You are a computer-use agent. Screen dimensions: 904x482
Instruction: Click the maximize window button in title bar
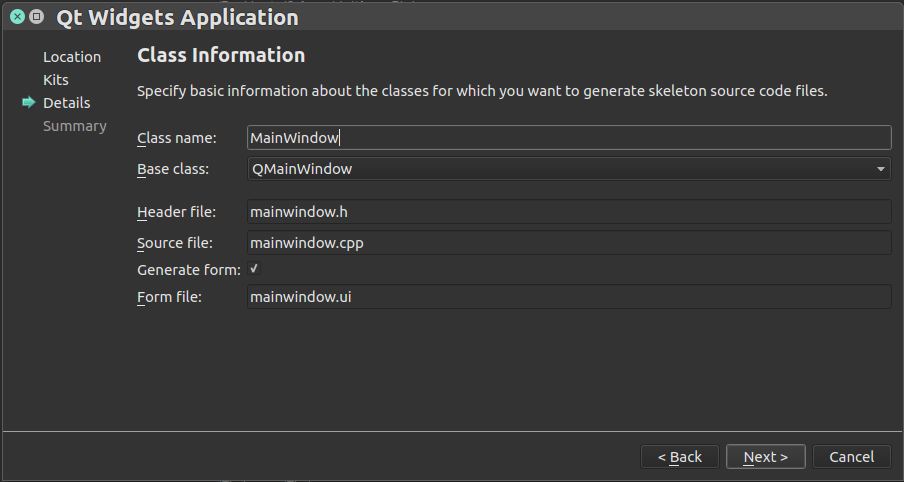[36, 17]
